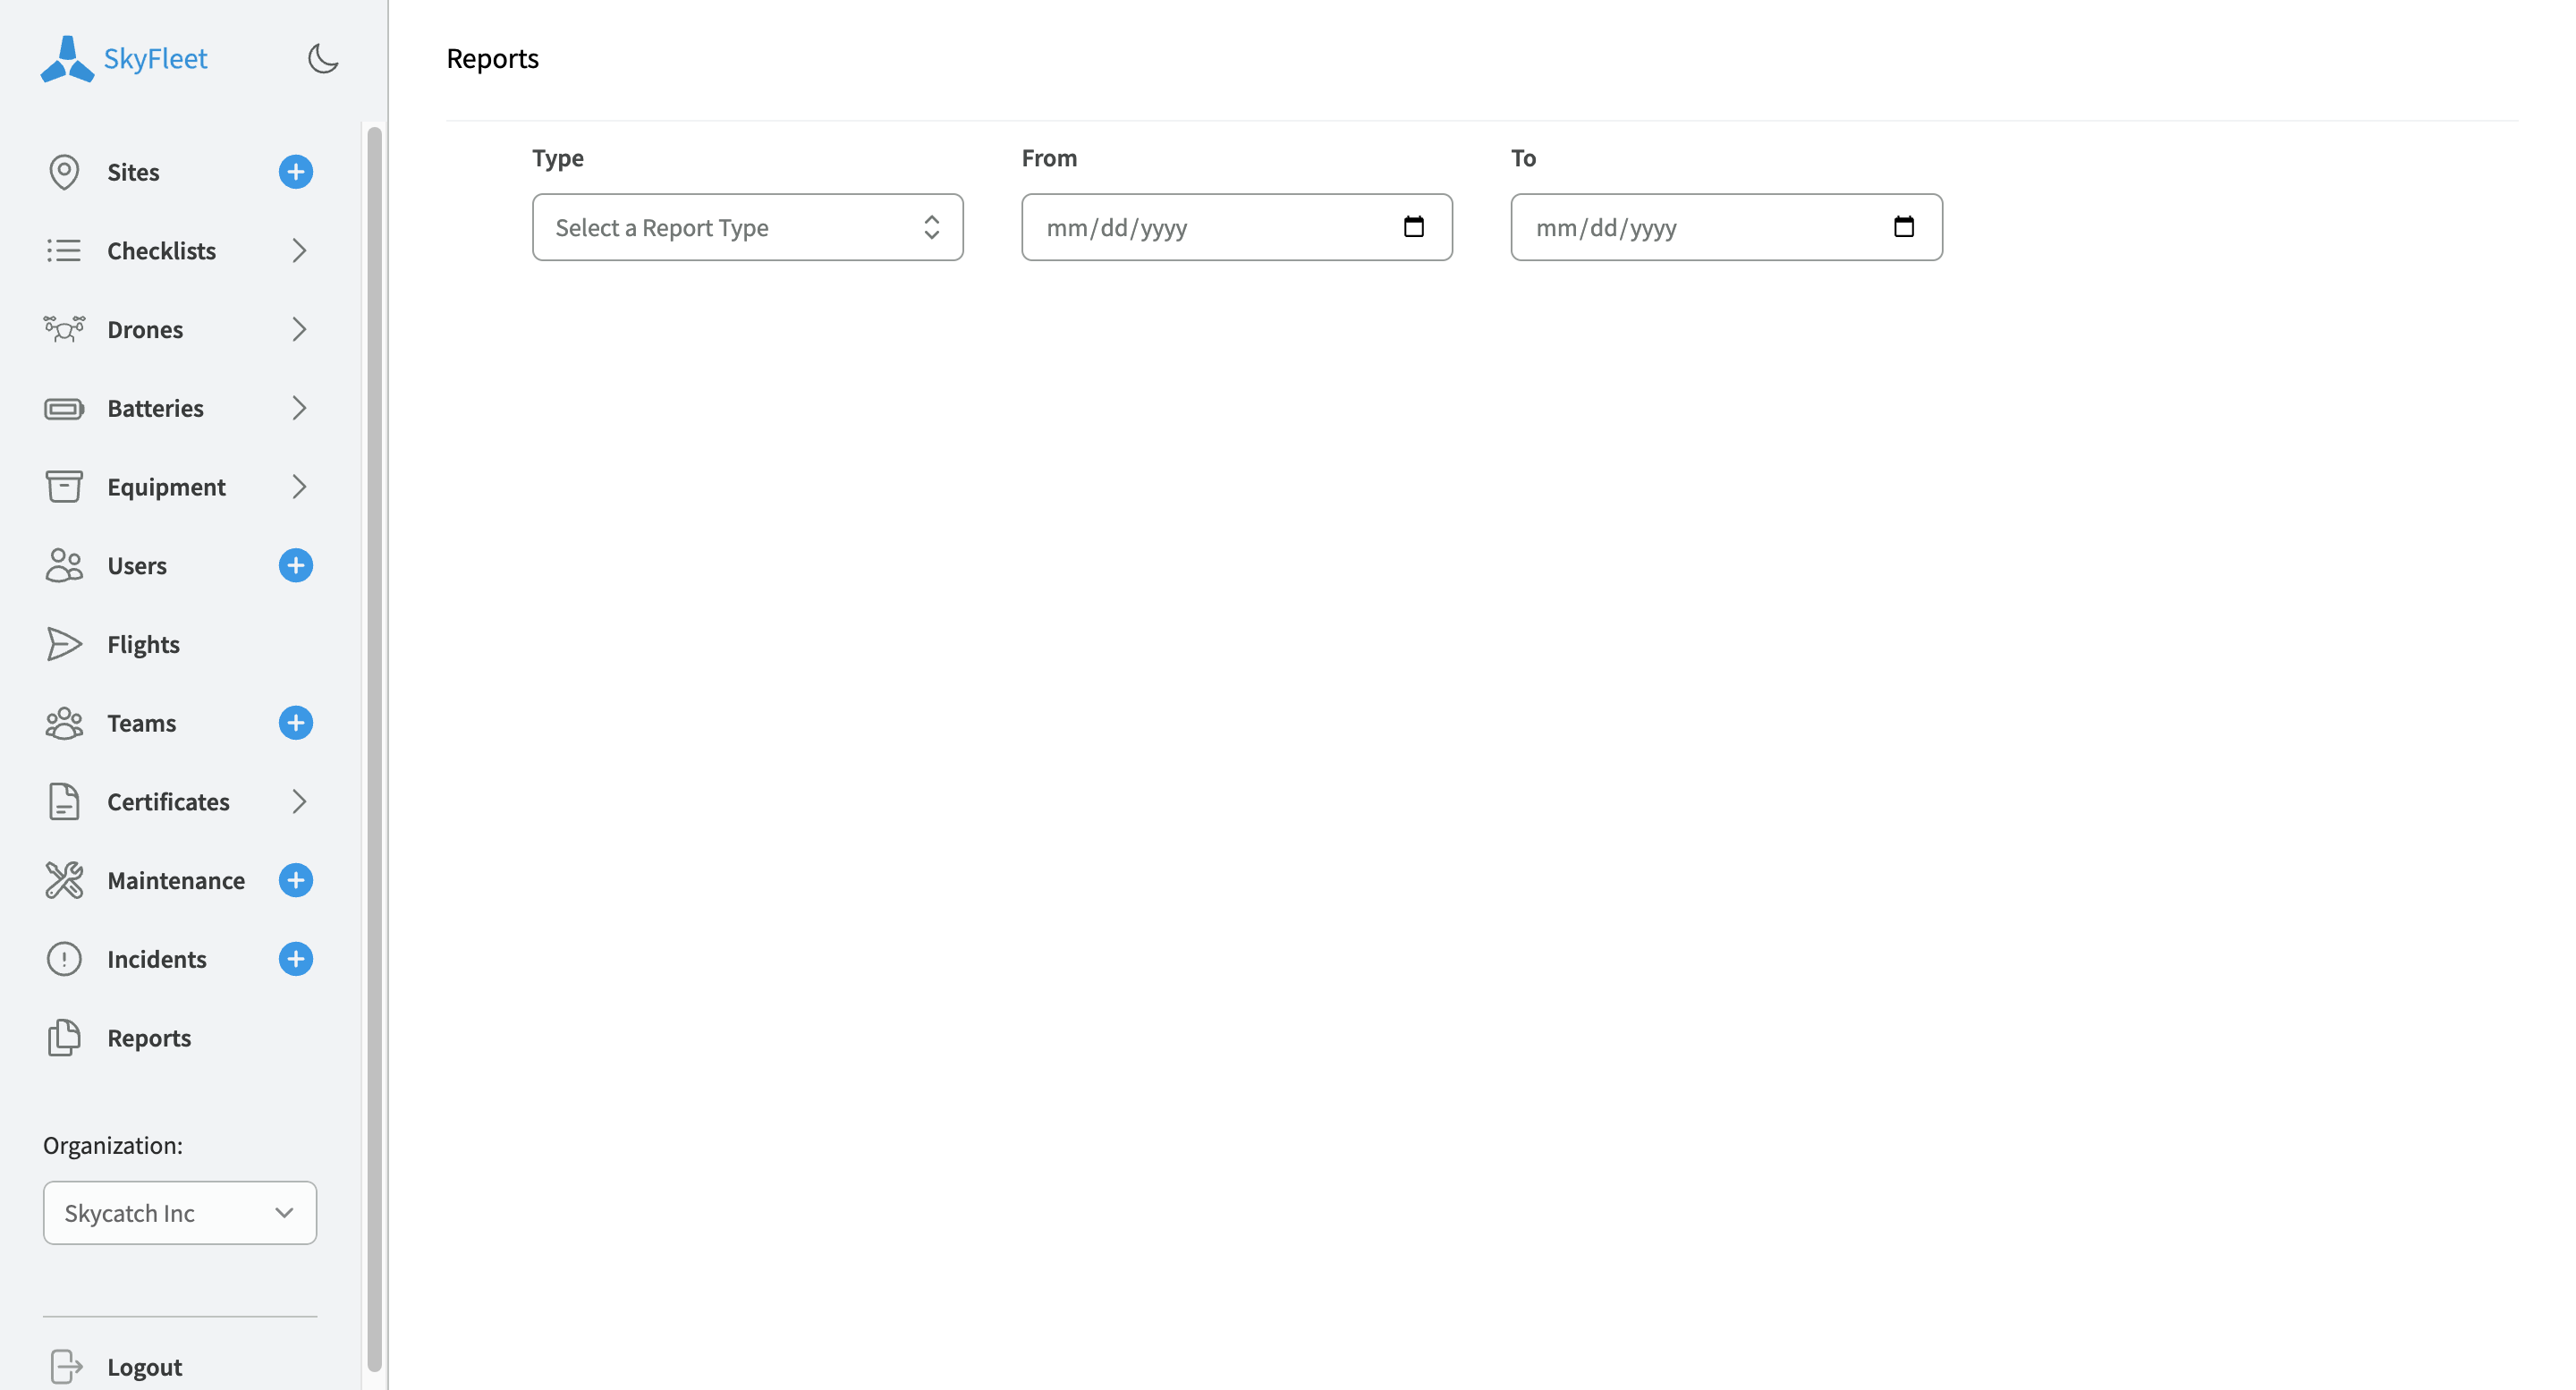
Task: Go to the Users section
Action: coord(137,565)
